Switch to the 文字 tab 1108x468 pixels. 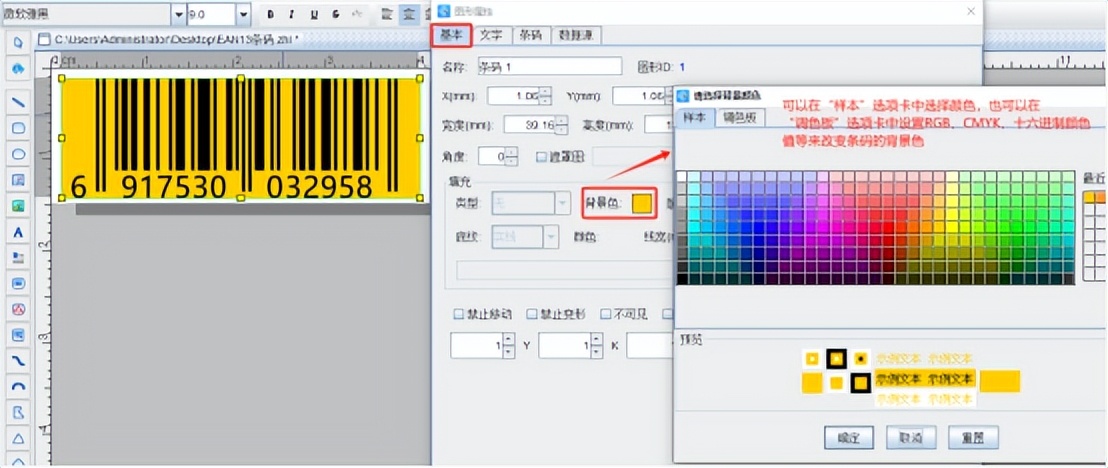490,34
